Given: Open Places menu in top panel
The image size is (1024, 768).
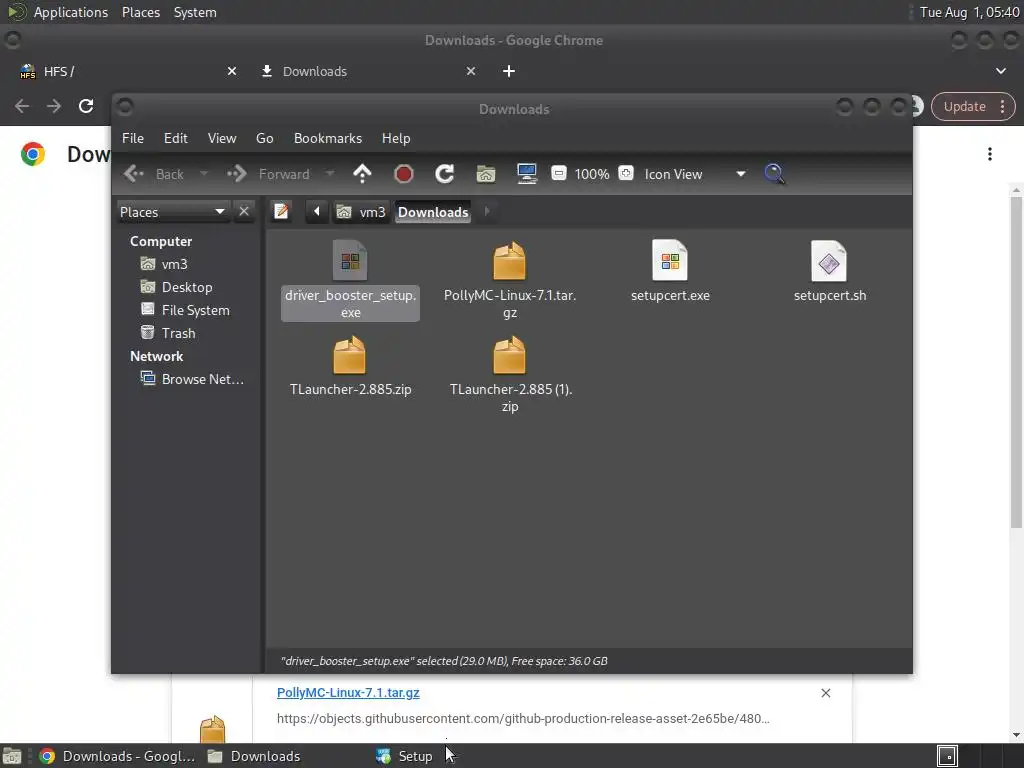Looking at the screenshot, I should (x=141, y=12).
